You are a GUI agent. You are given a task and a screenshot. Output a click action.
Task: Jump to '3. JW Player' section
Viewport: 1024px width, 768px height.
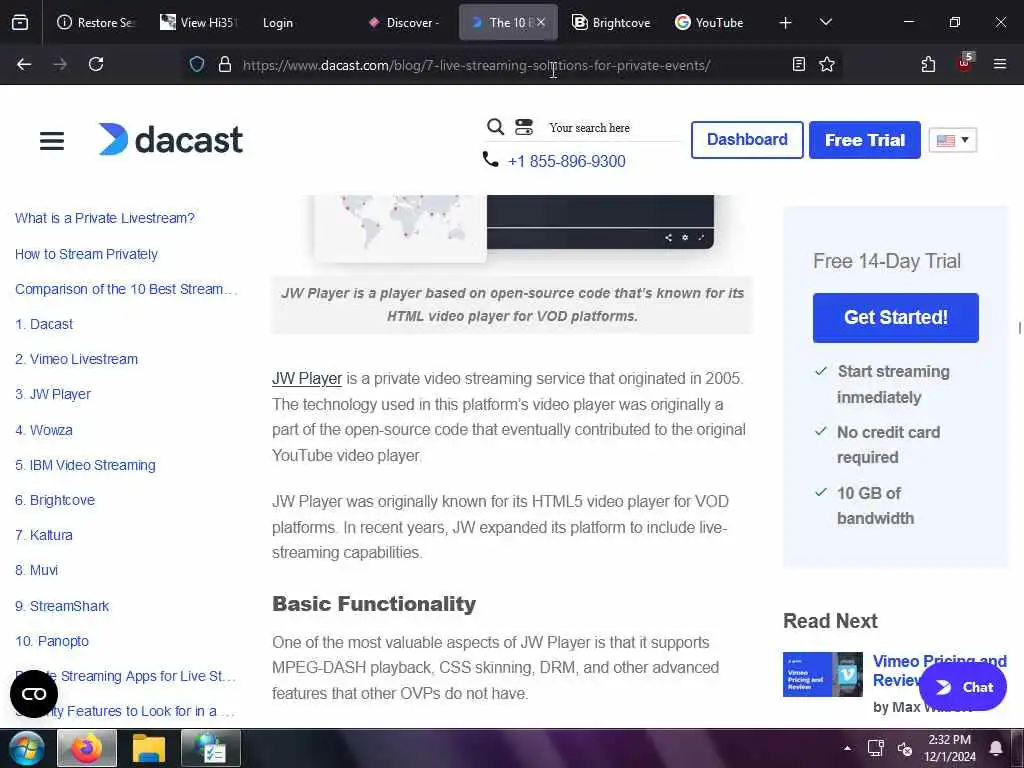coord(53,394)
